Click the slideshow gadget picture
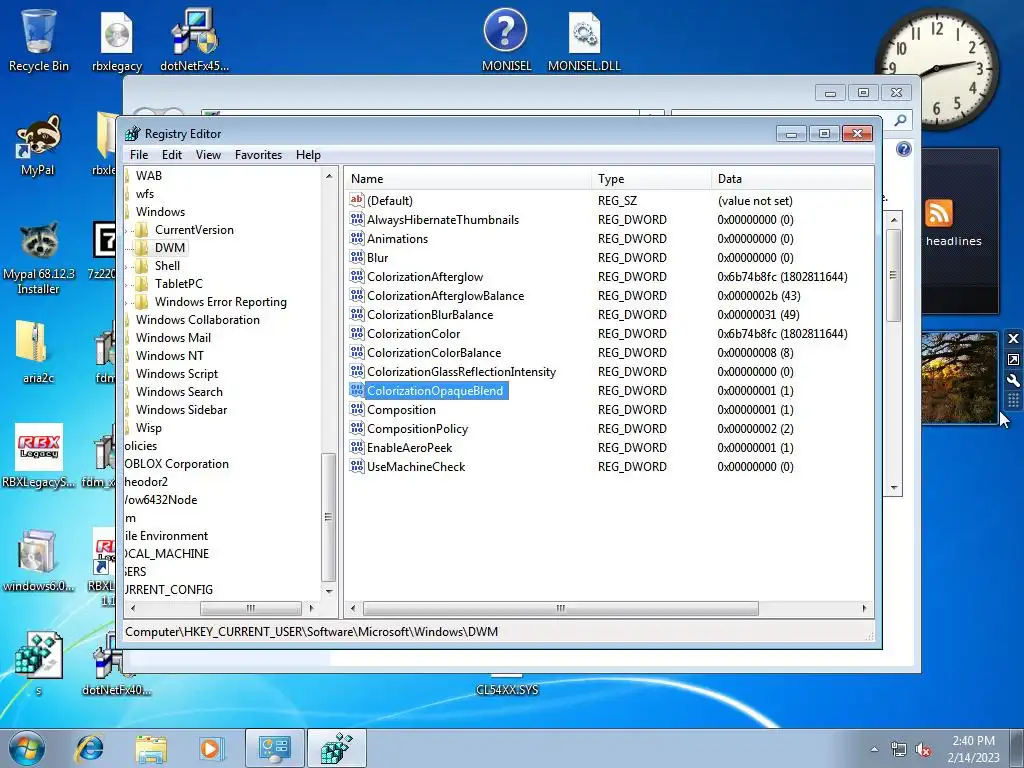The width and height of the screenshot is (1024, 768). click(959, 377)
